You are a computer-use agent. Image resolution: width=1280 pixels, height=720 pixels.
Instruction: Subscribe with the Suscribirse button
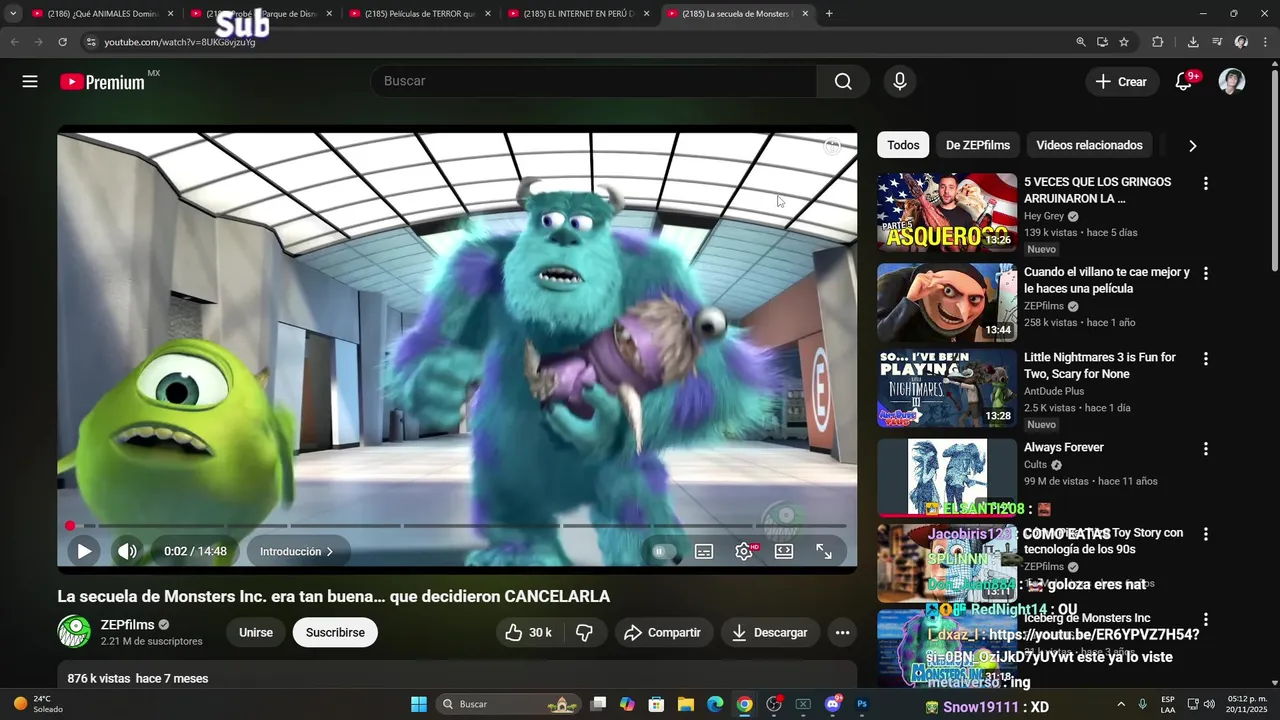(335, 632)
